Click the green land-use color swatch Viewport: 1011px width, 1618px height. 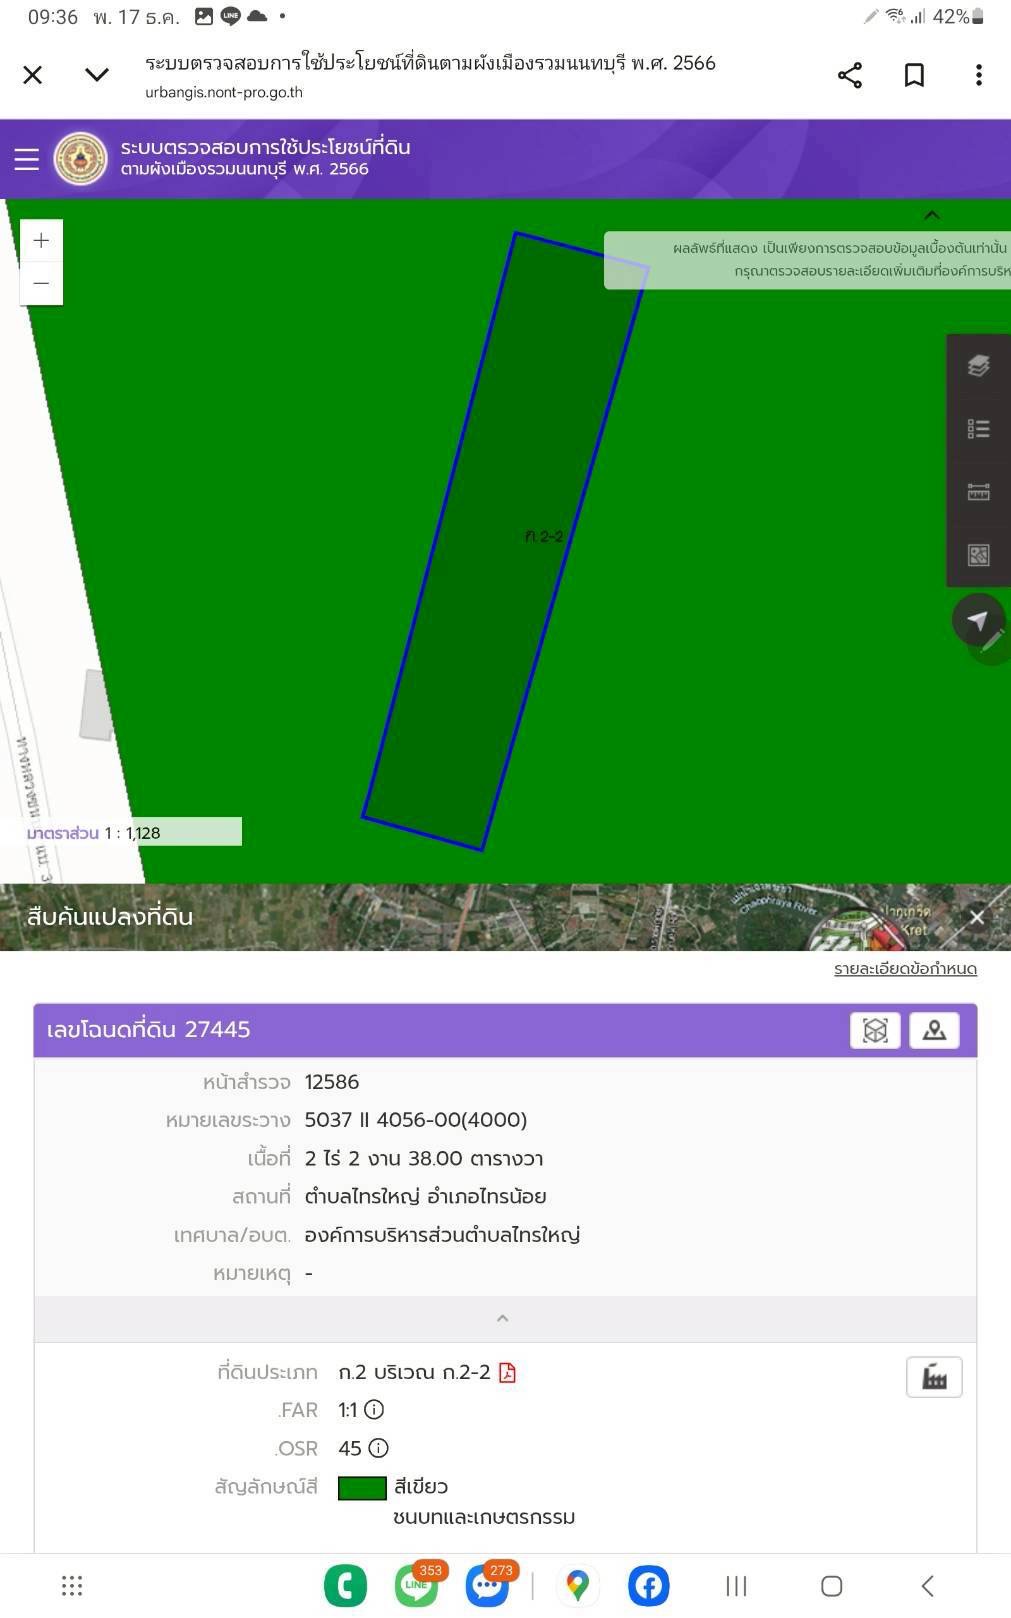point(362,1488)
